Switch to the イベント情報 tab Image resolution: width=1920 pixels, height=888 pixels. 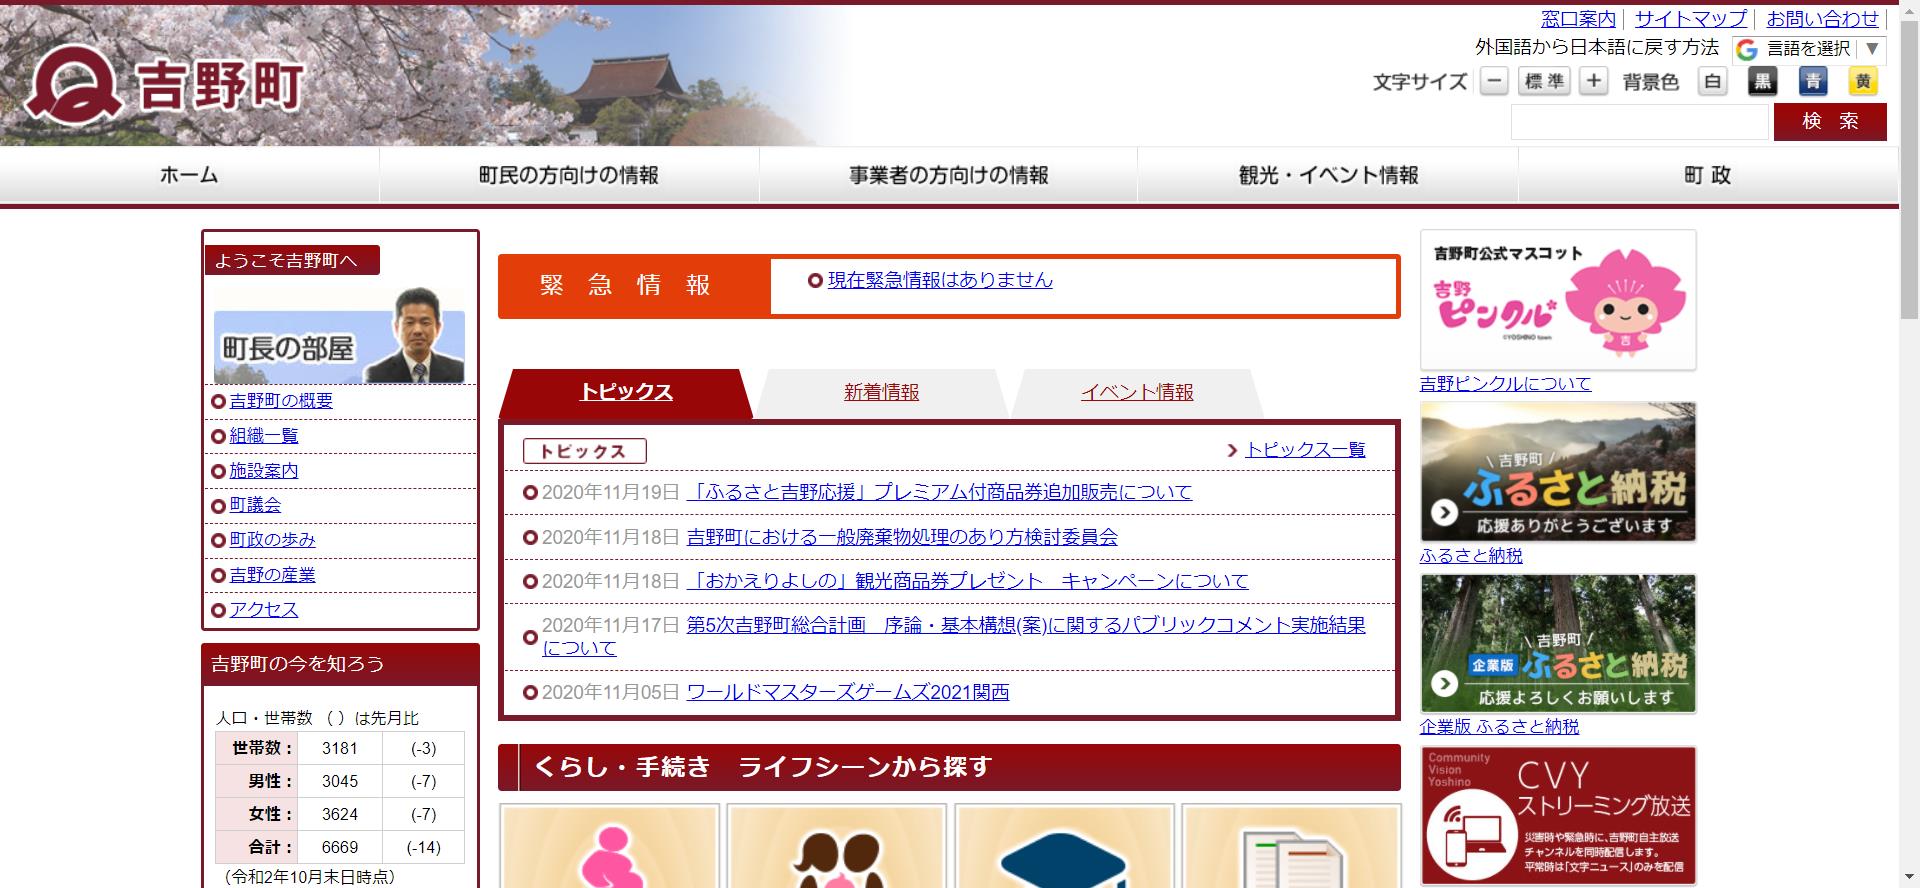[x=1137, y=393]
